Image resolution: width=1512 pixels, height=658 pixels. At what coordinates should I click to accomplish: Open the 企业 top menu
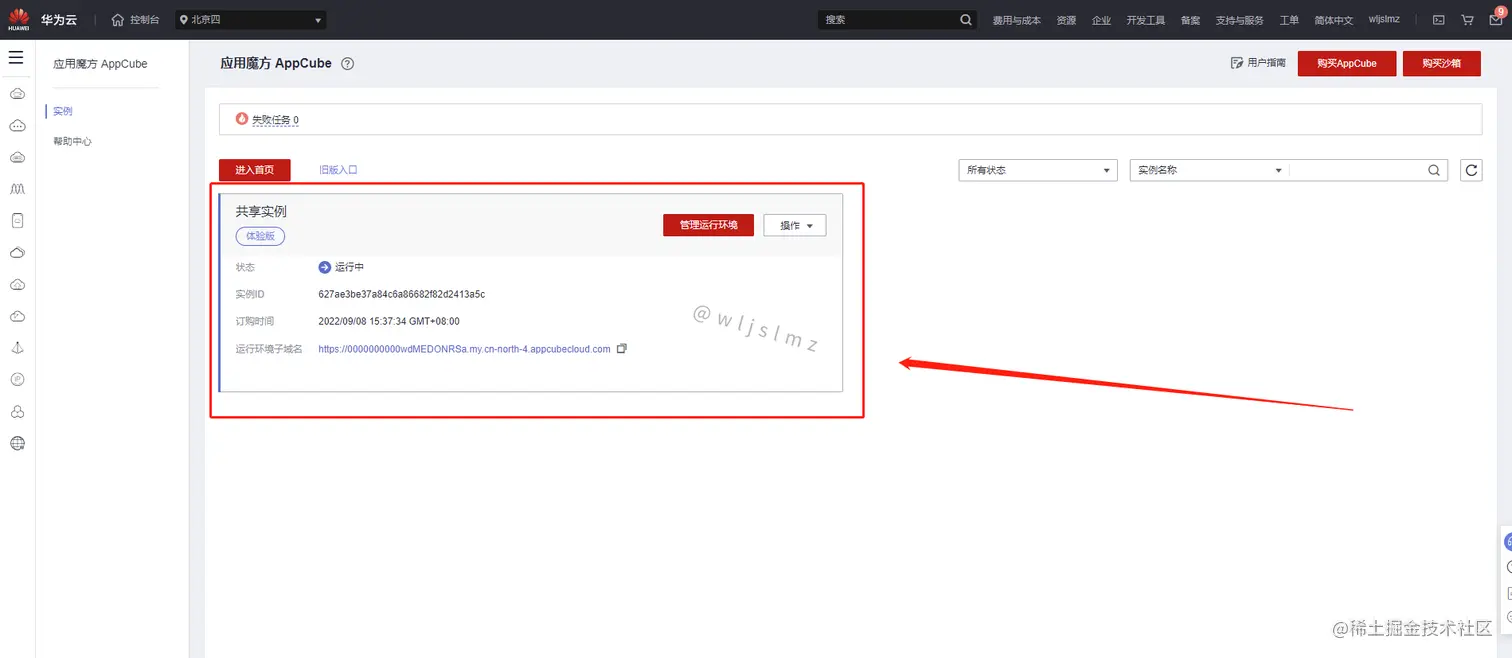click(1101, 20)
